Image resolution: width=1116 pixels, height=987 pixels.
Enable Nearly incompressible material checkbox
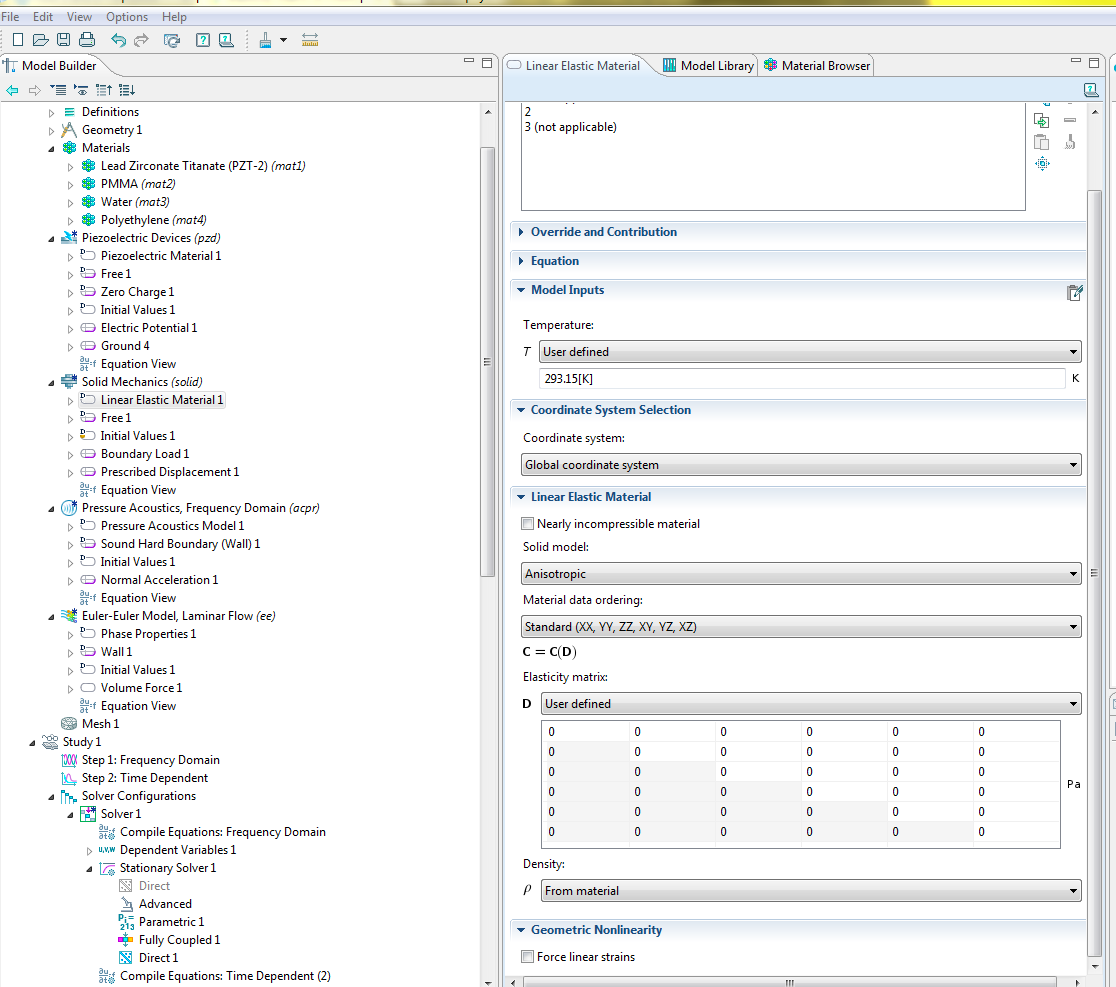(528, 524)
